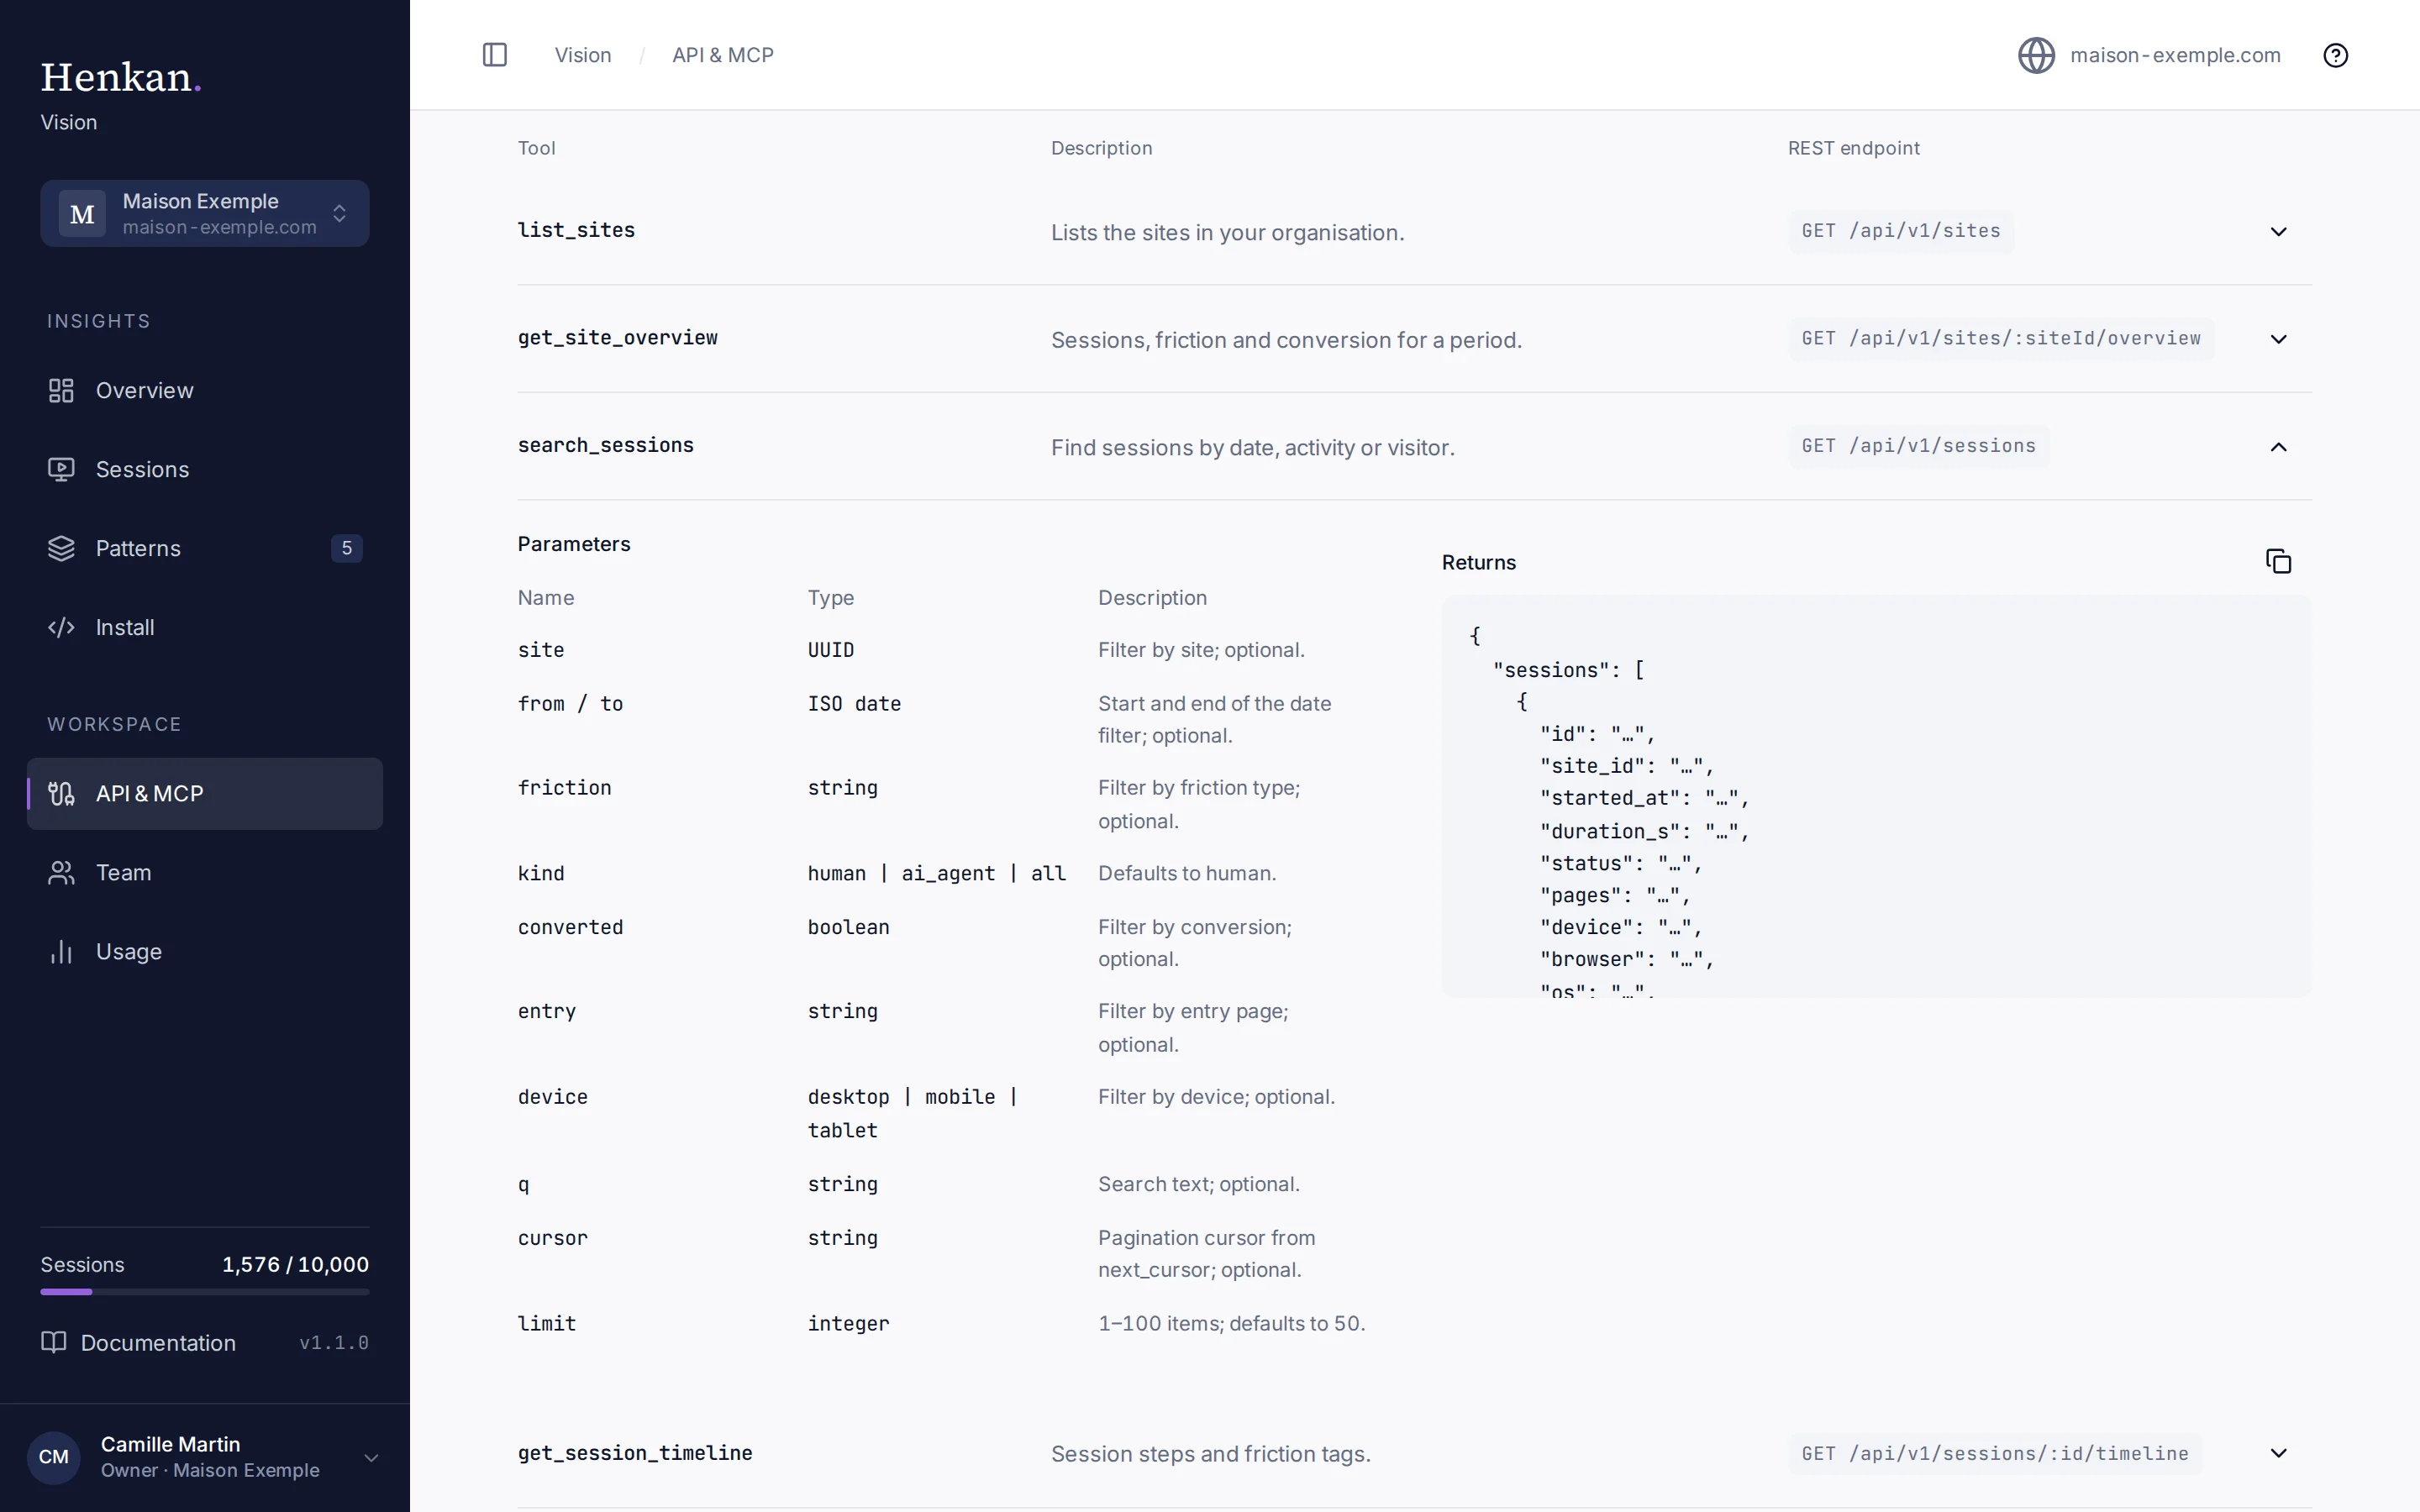Screen dimensions: 2420x1512
Task: Click the GET /api/v1/sessions/:id/timeline endpoint
Action: point(1995,1454)
